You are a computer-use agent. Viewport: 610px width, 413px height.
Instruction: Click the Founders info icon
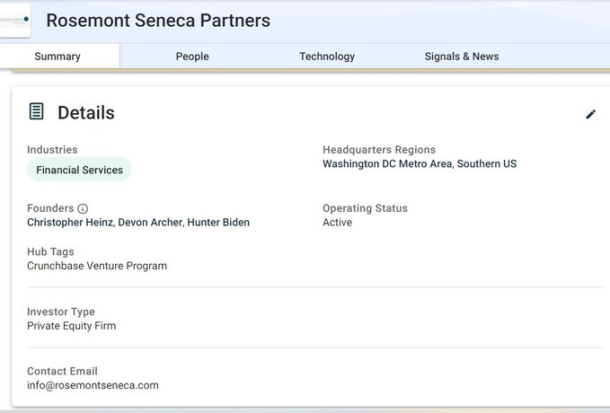click(x=82, y=209)
